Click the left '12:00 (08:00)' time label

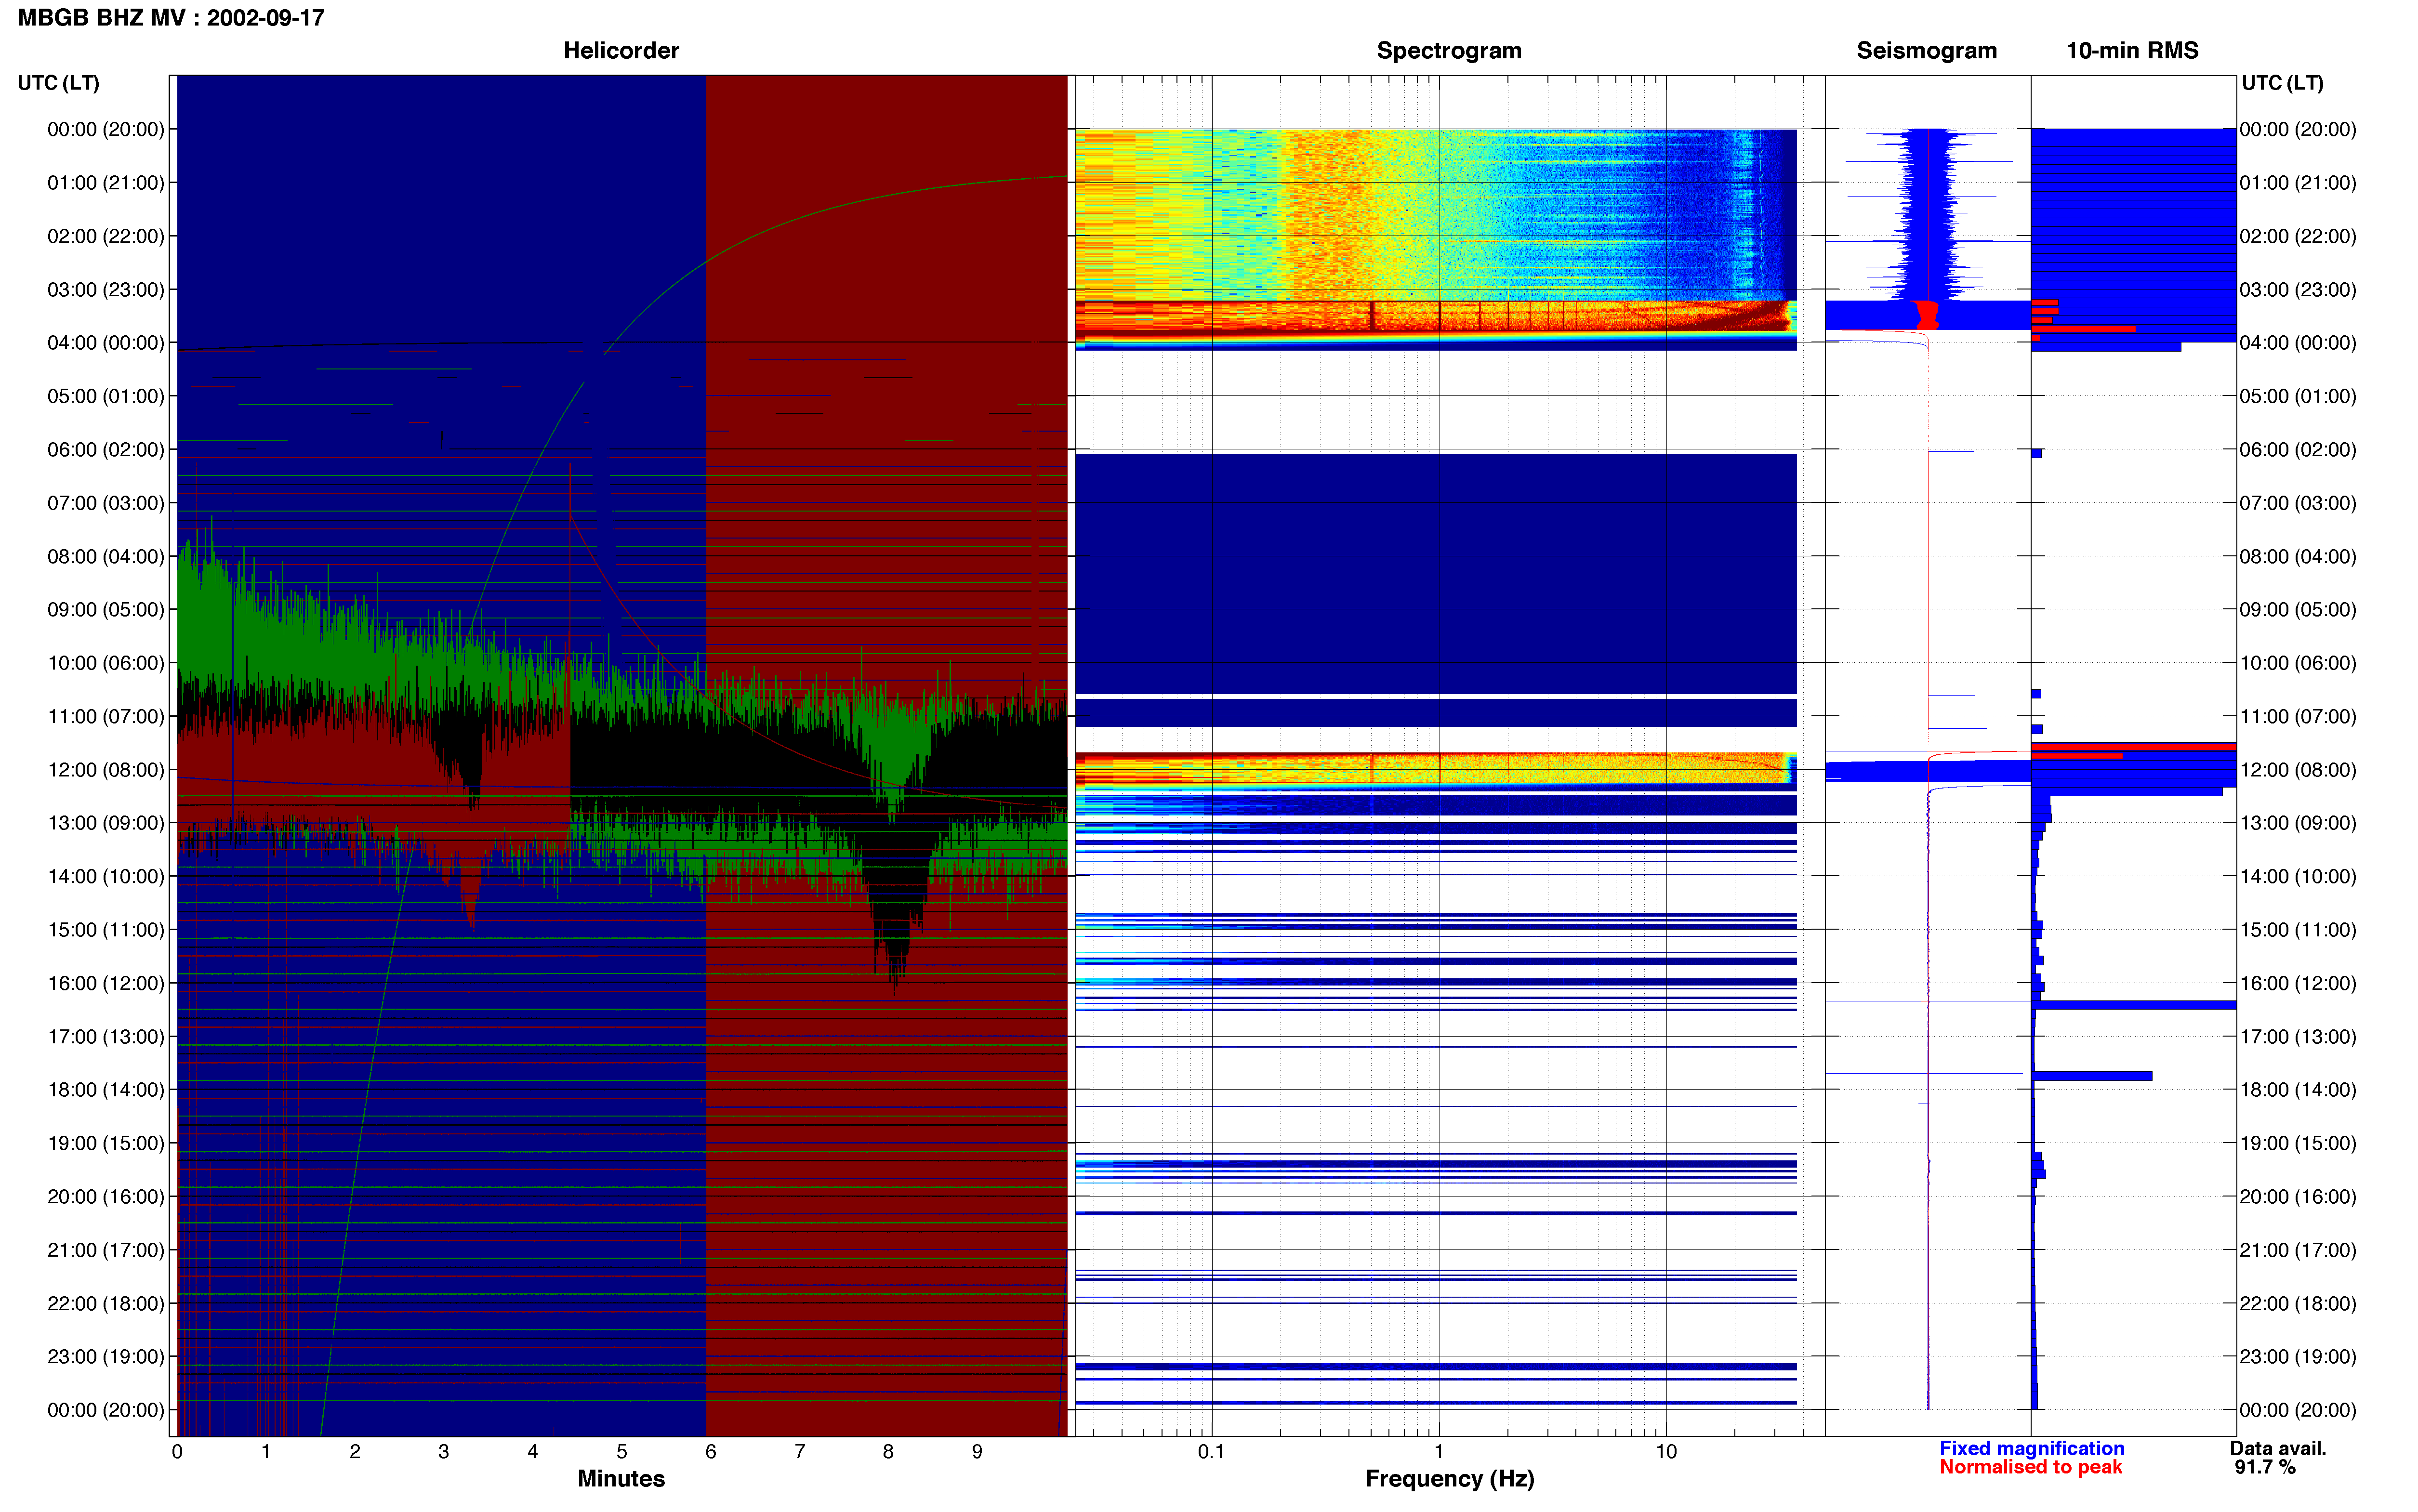106,770
